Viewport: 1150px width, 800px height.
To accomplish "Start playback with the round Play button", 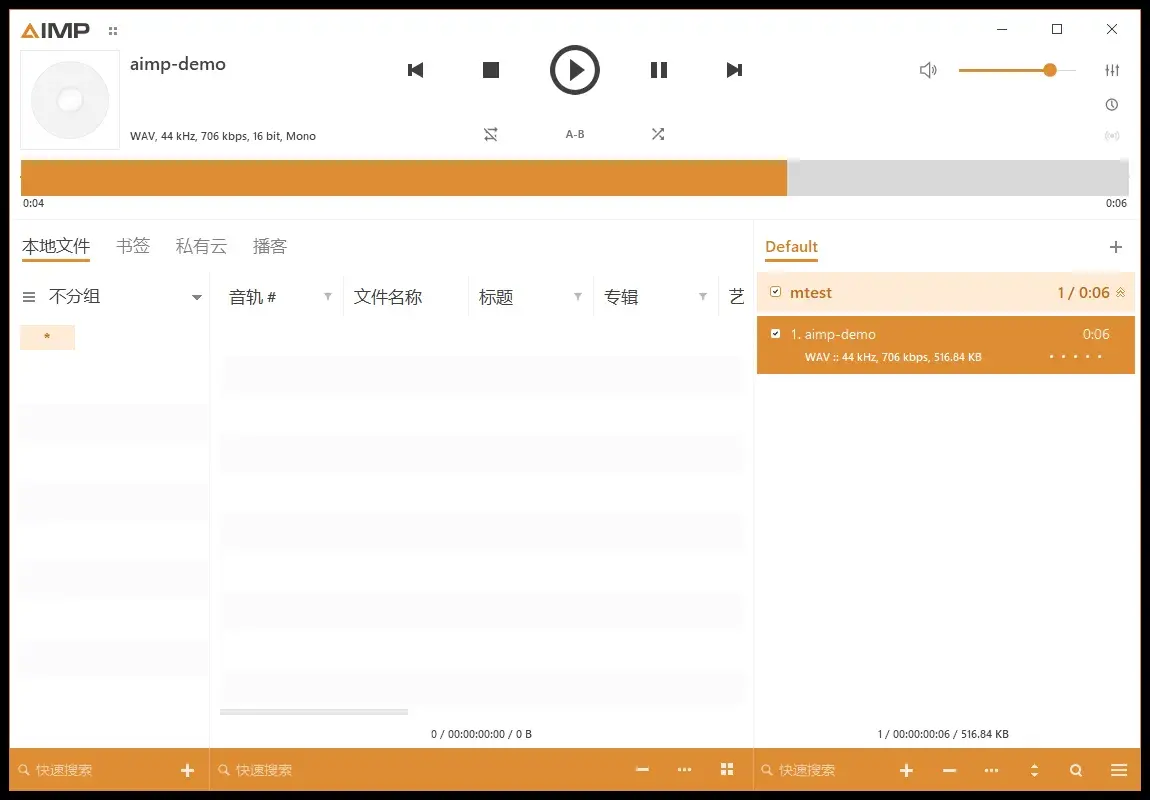I will click(575, 70).
